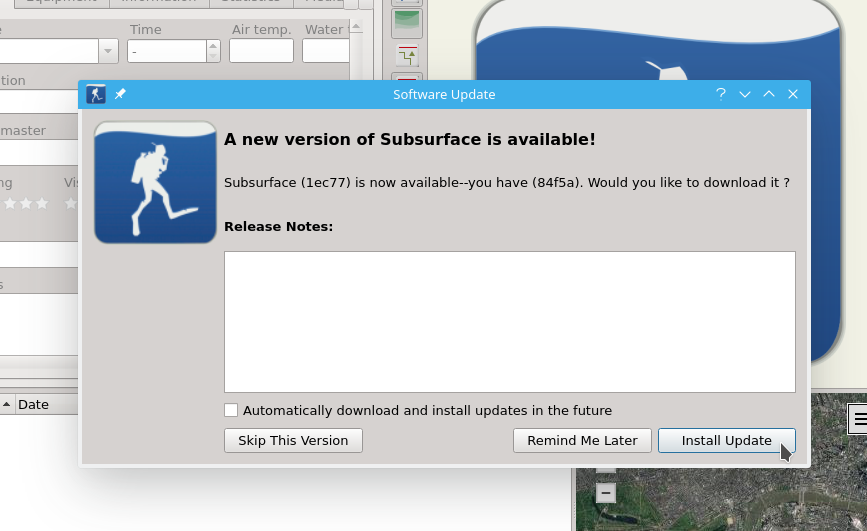Toggle the green gradient profile toolbar icon
The width and height of the screenshot is (867, 531).
click(407, 23)
